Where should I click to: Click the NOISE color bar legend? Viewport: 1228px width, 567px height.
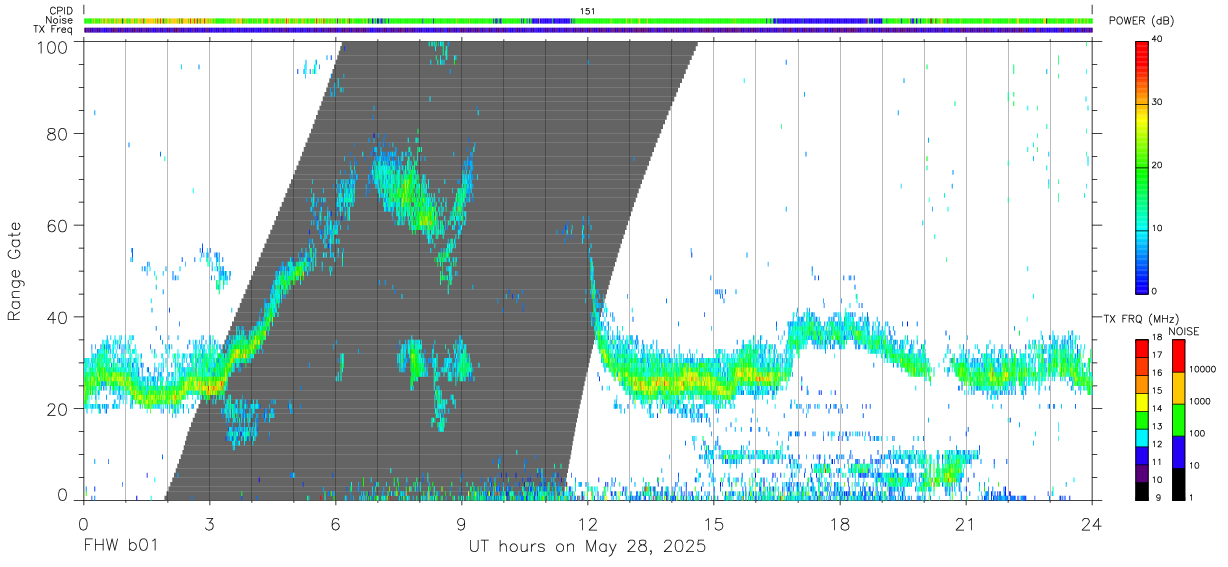pos(1179,419)
